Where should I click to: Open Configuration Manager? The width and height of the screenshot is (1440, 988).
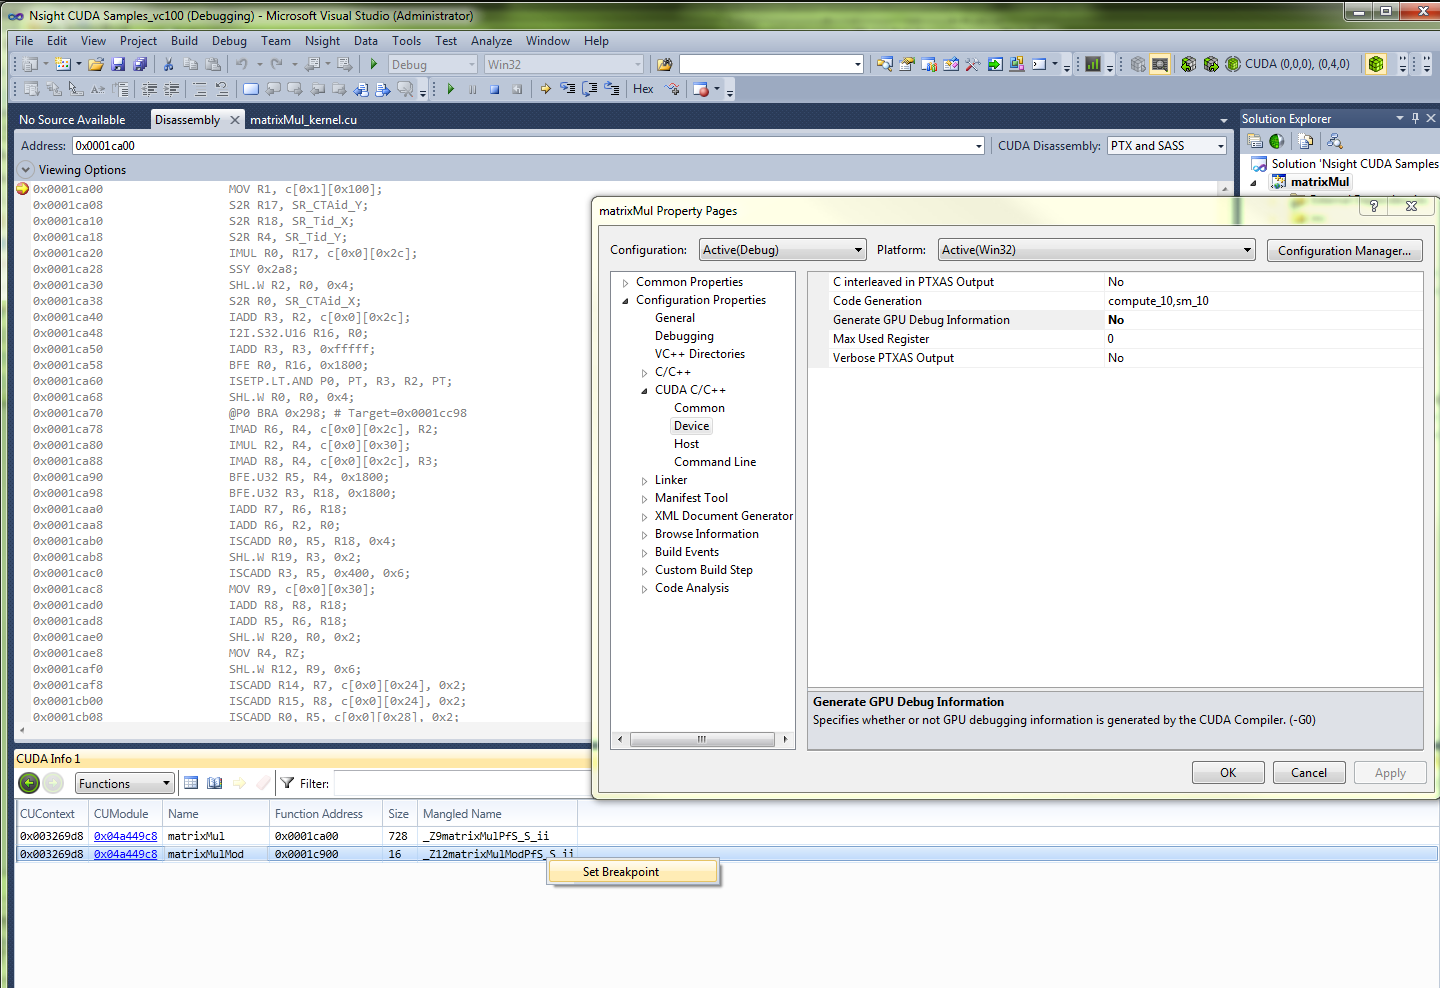1344,250
